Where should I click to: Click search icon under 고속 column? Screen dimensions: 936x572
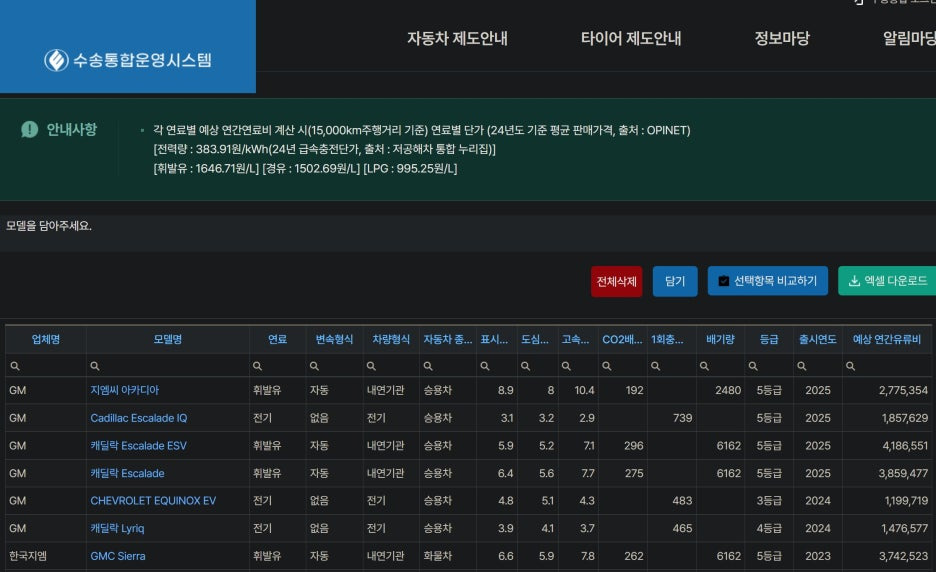pos(566,366)
